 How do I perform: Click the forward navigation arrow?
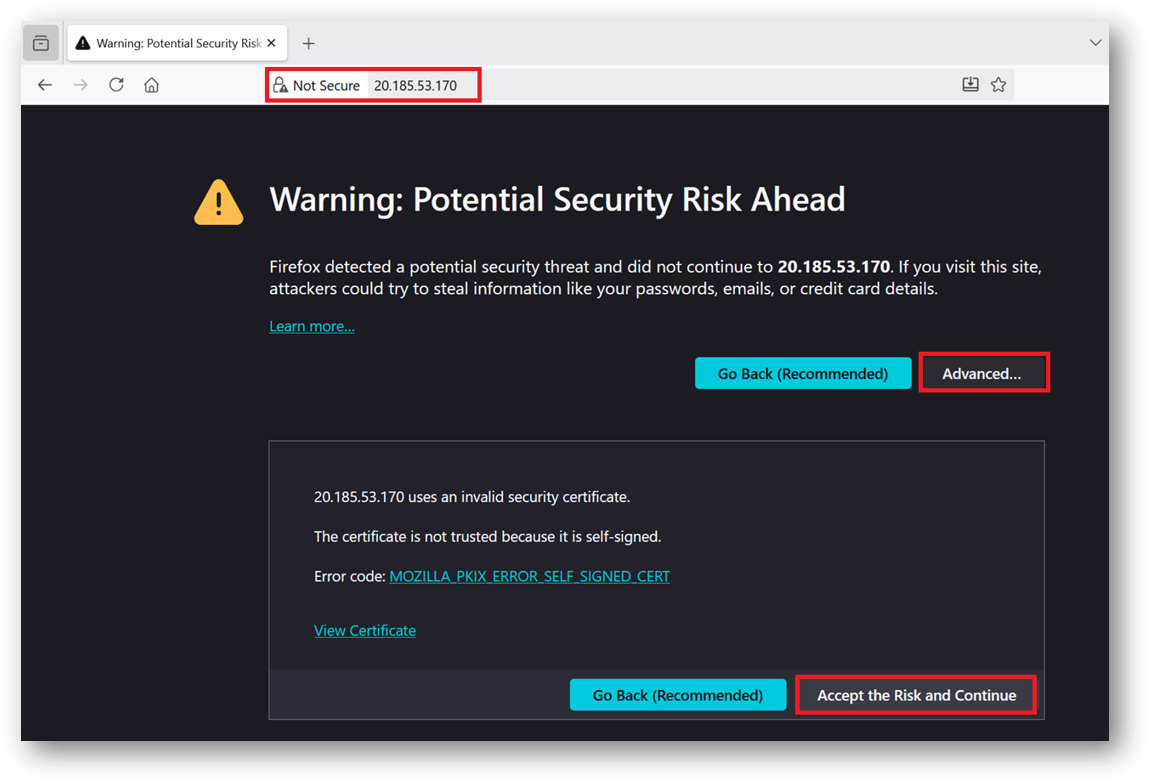(80, 85)
